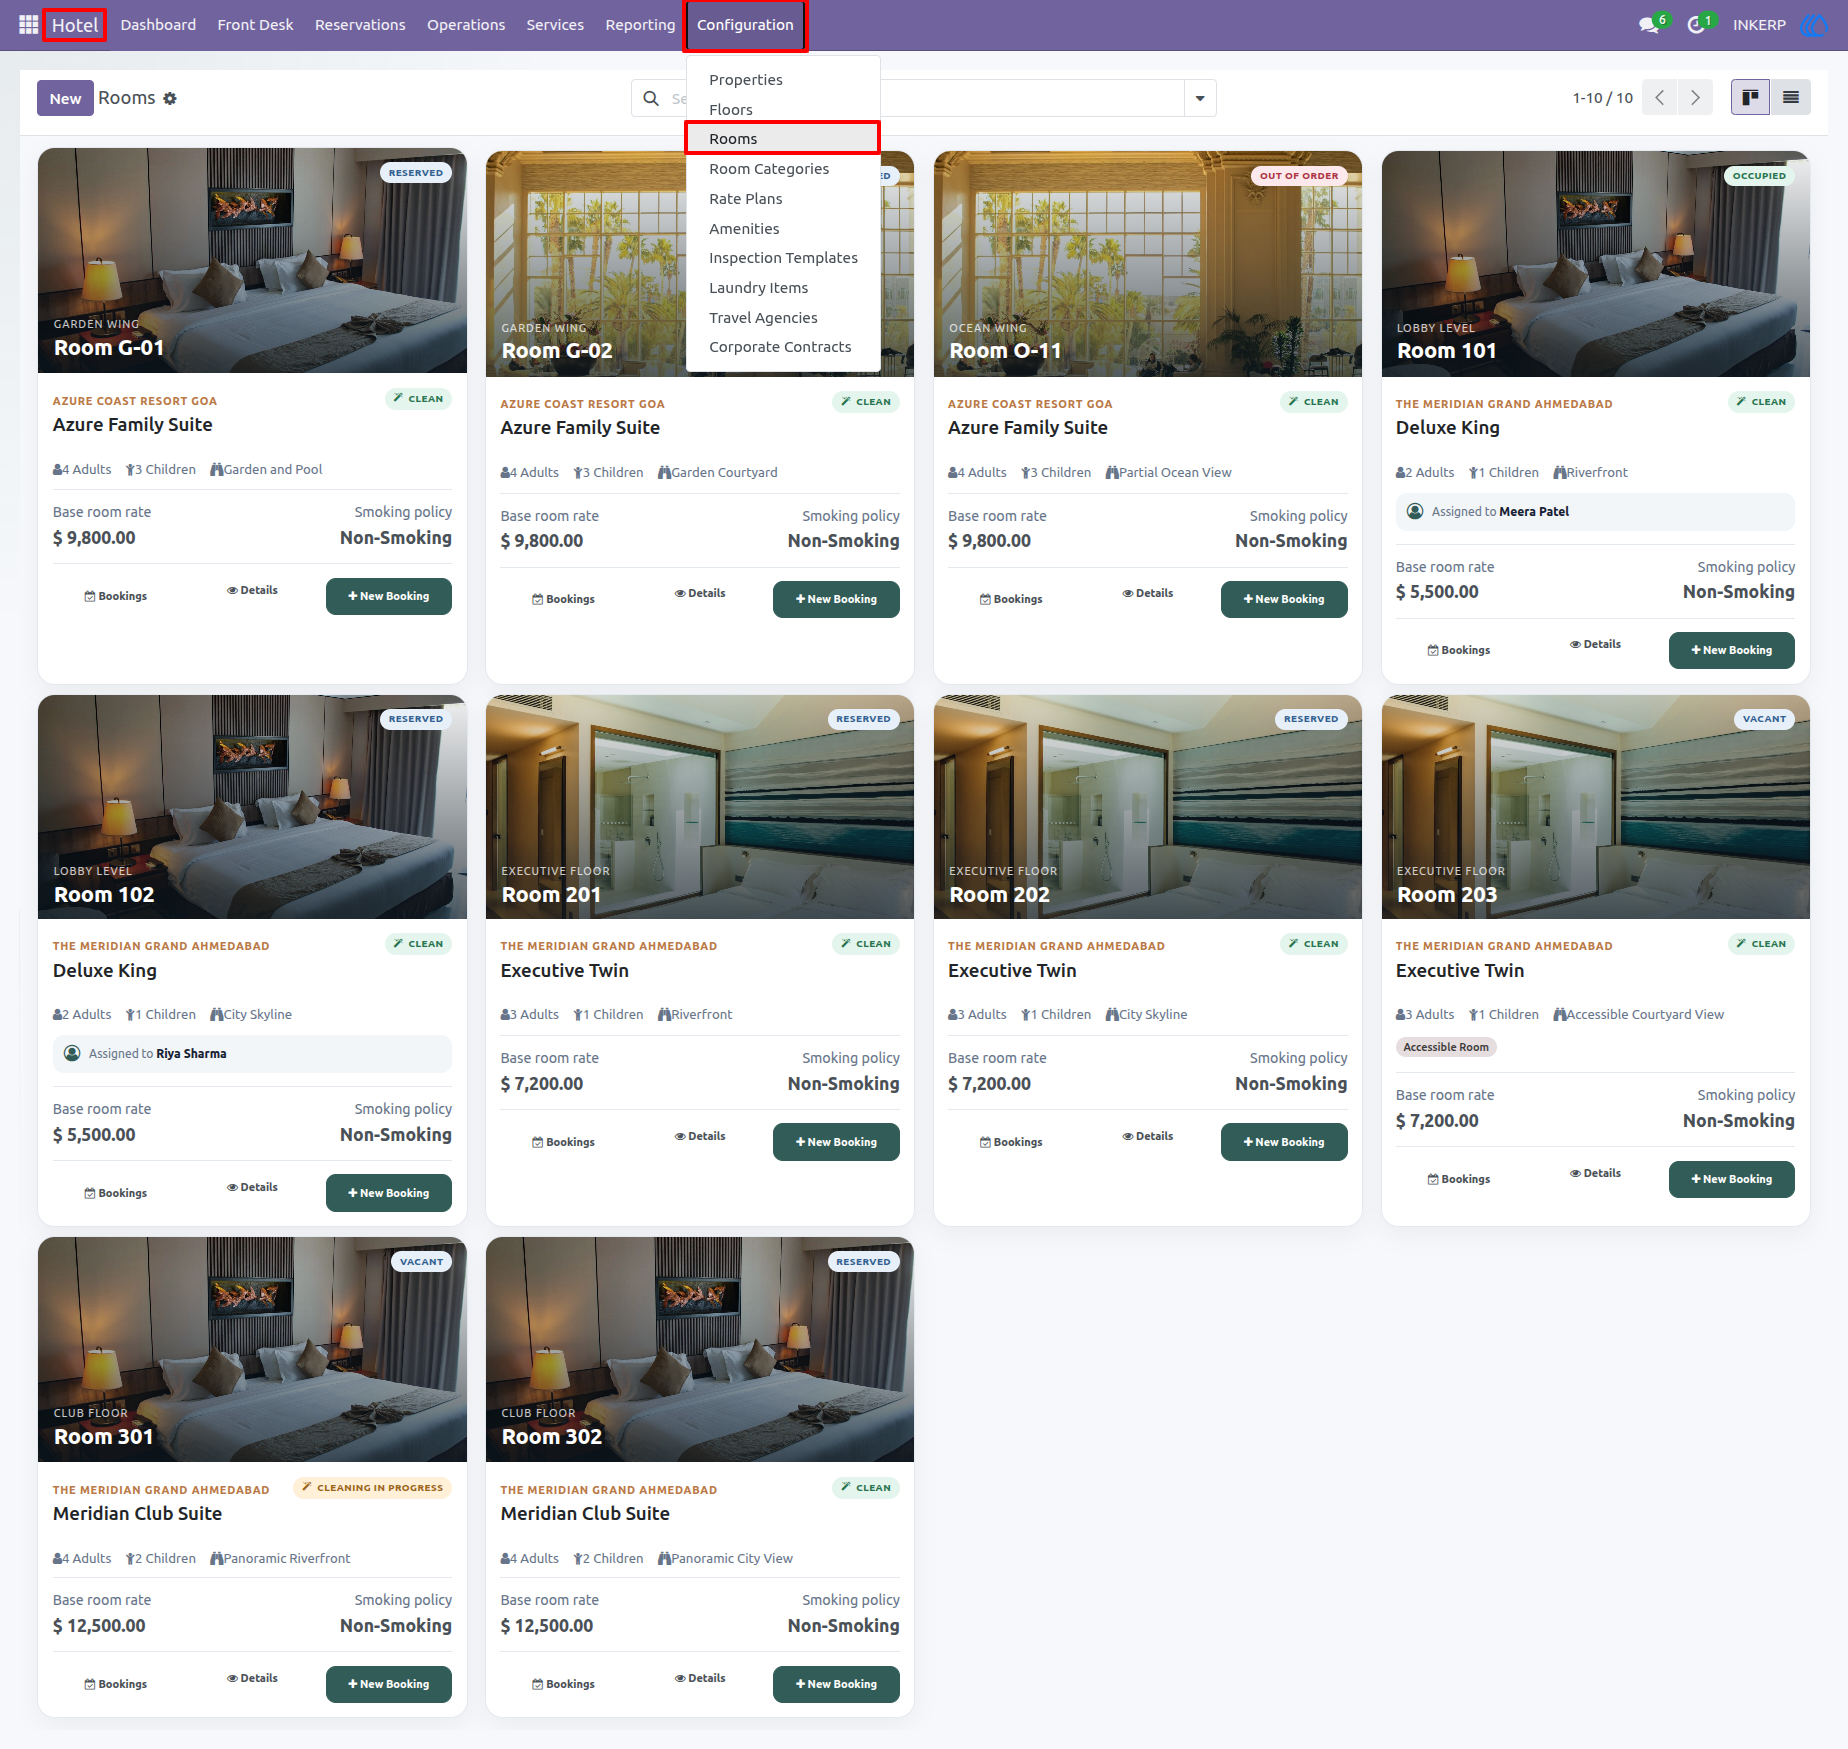Click the Room 202 photo thumbnail

point(1148,808)
